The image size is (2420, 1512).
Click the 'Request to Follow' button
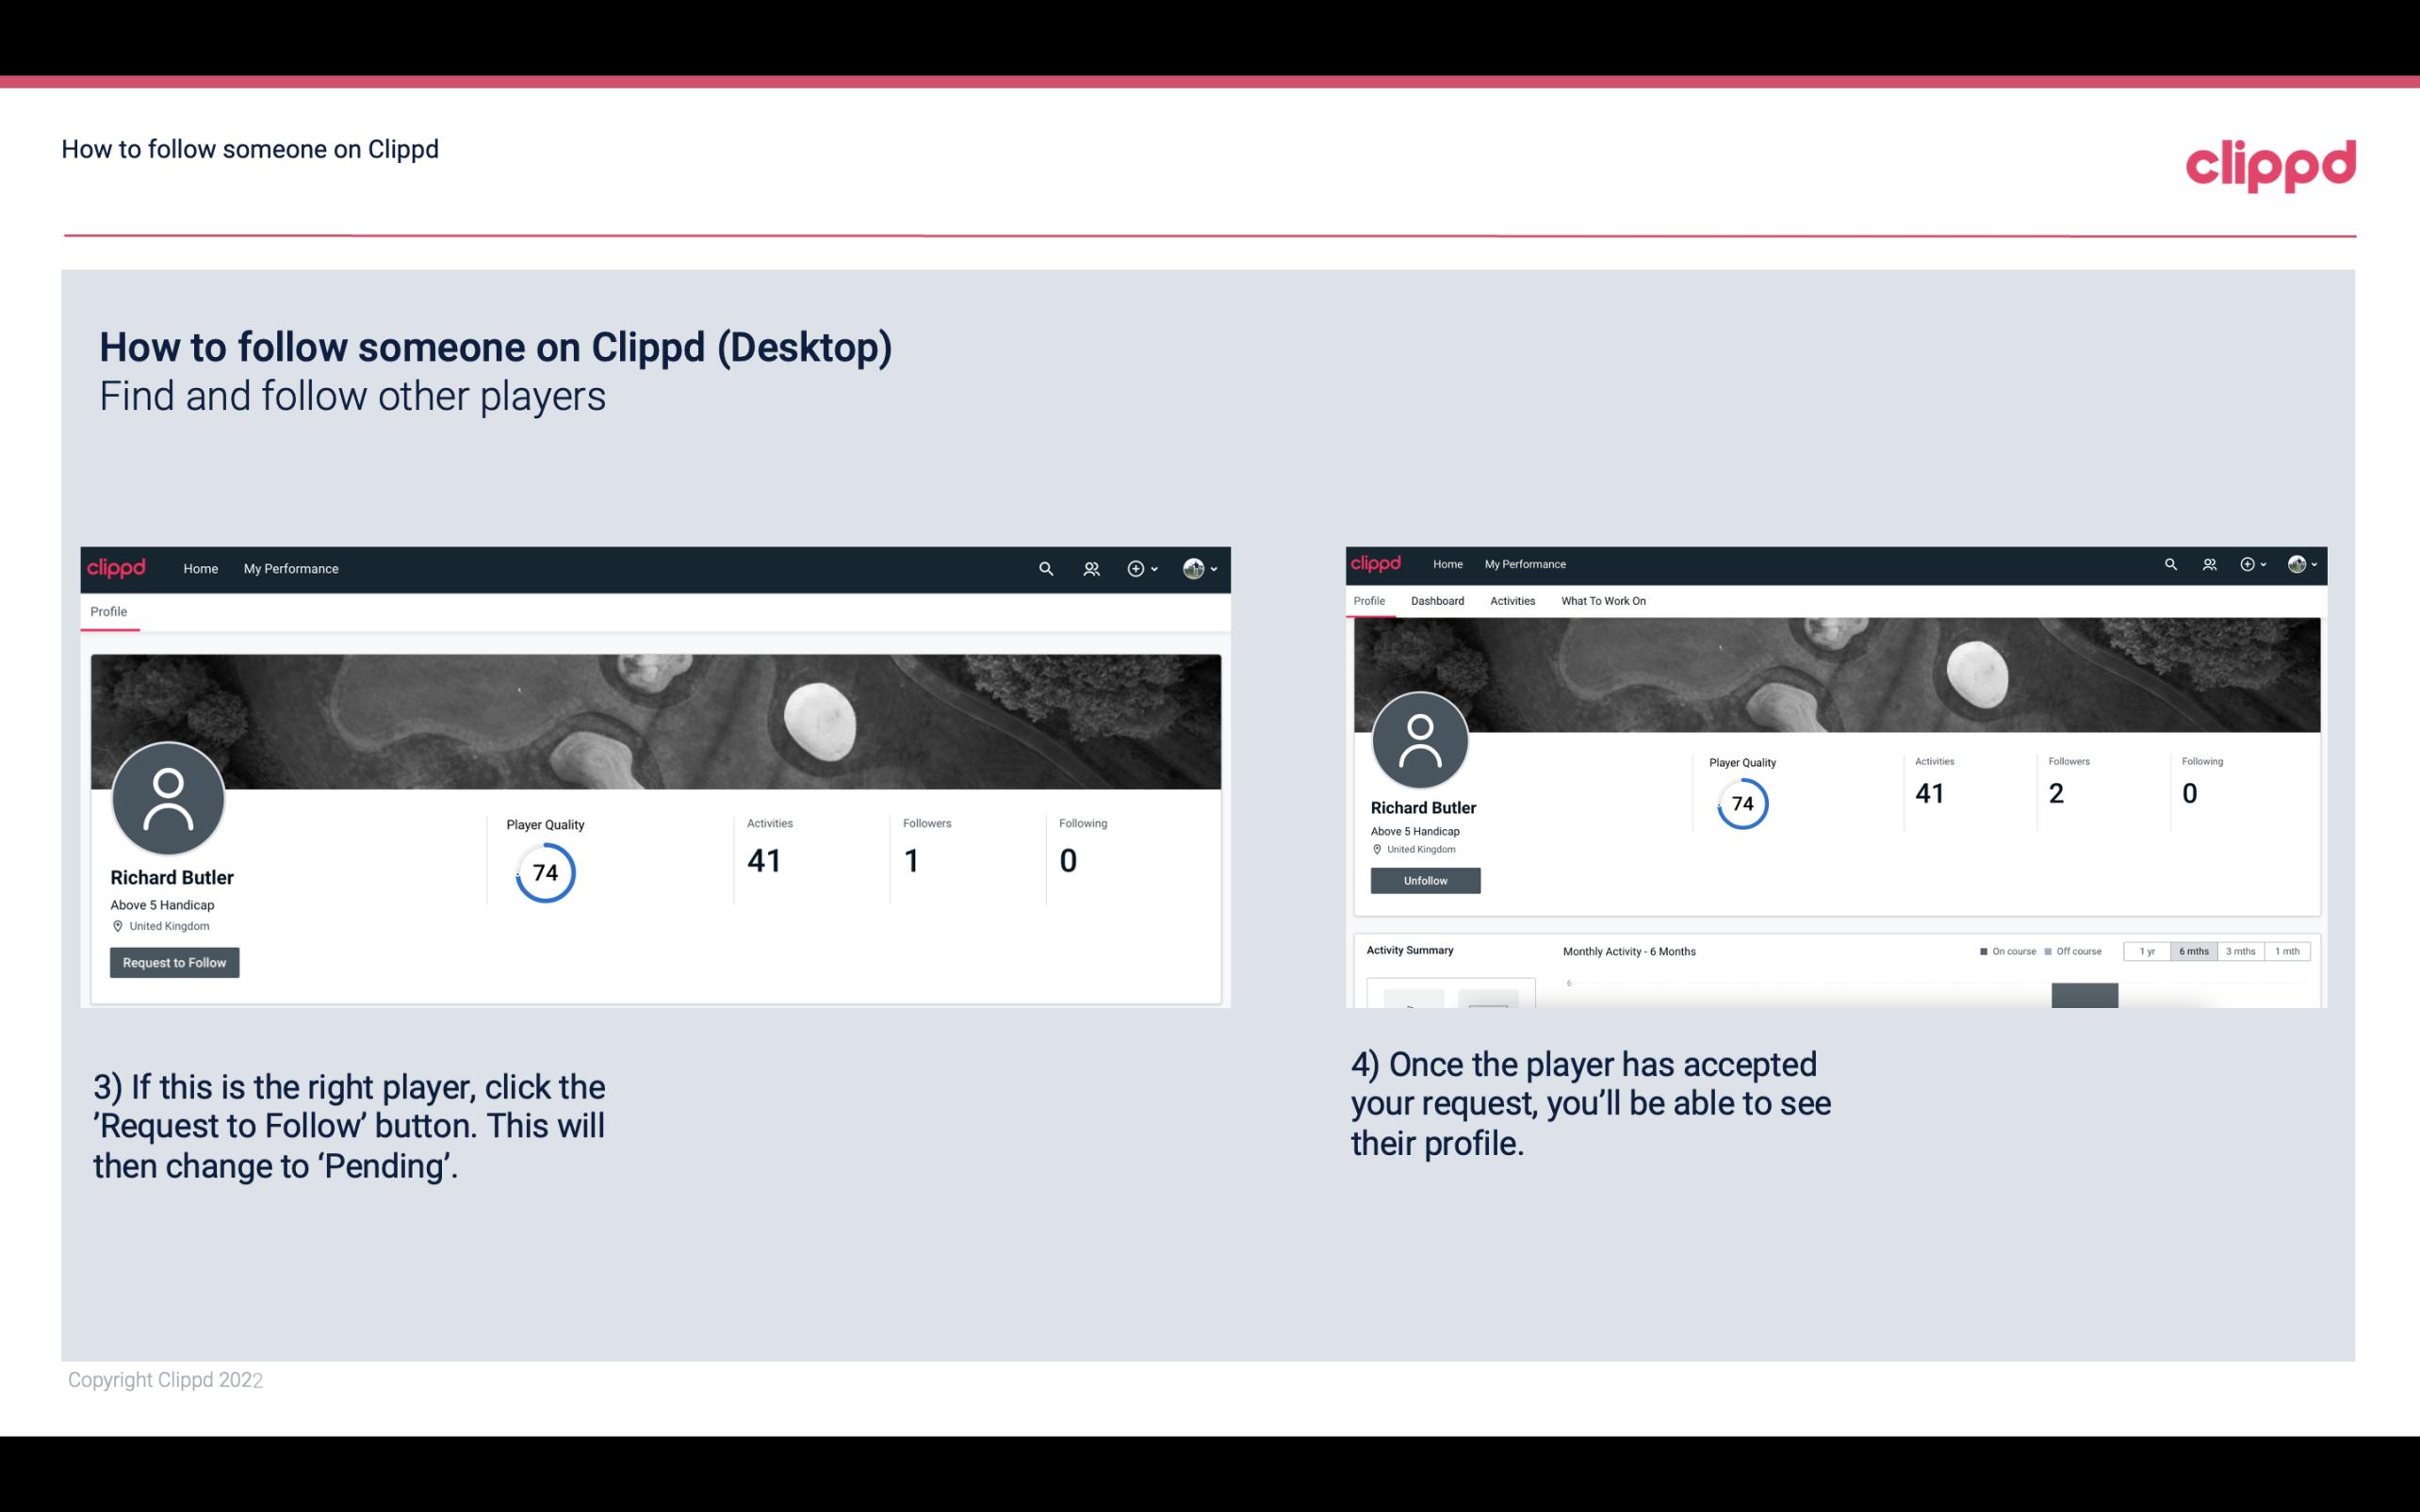174,962
